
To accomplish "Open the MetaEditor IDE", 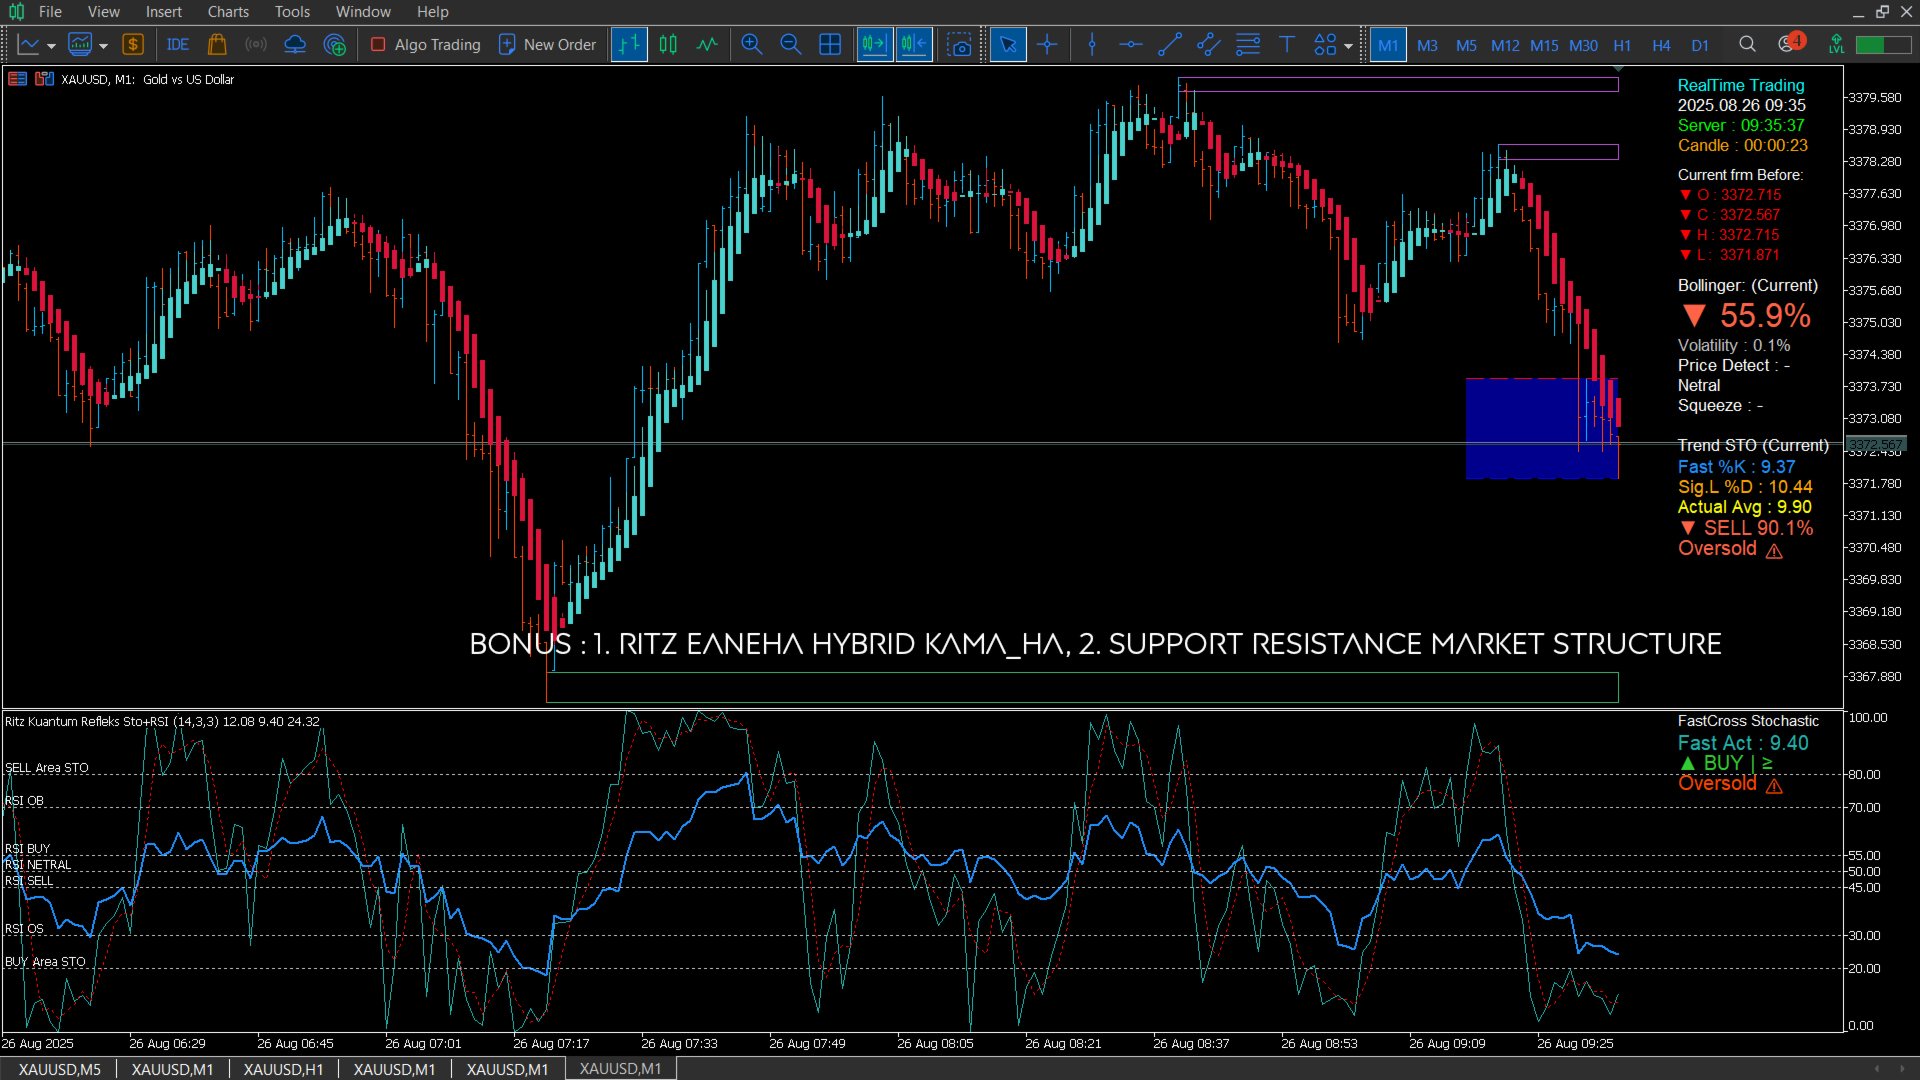I will click(x=178, y=45).
